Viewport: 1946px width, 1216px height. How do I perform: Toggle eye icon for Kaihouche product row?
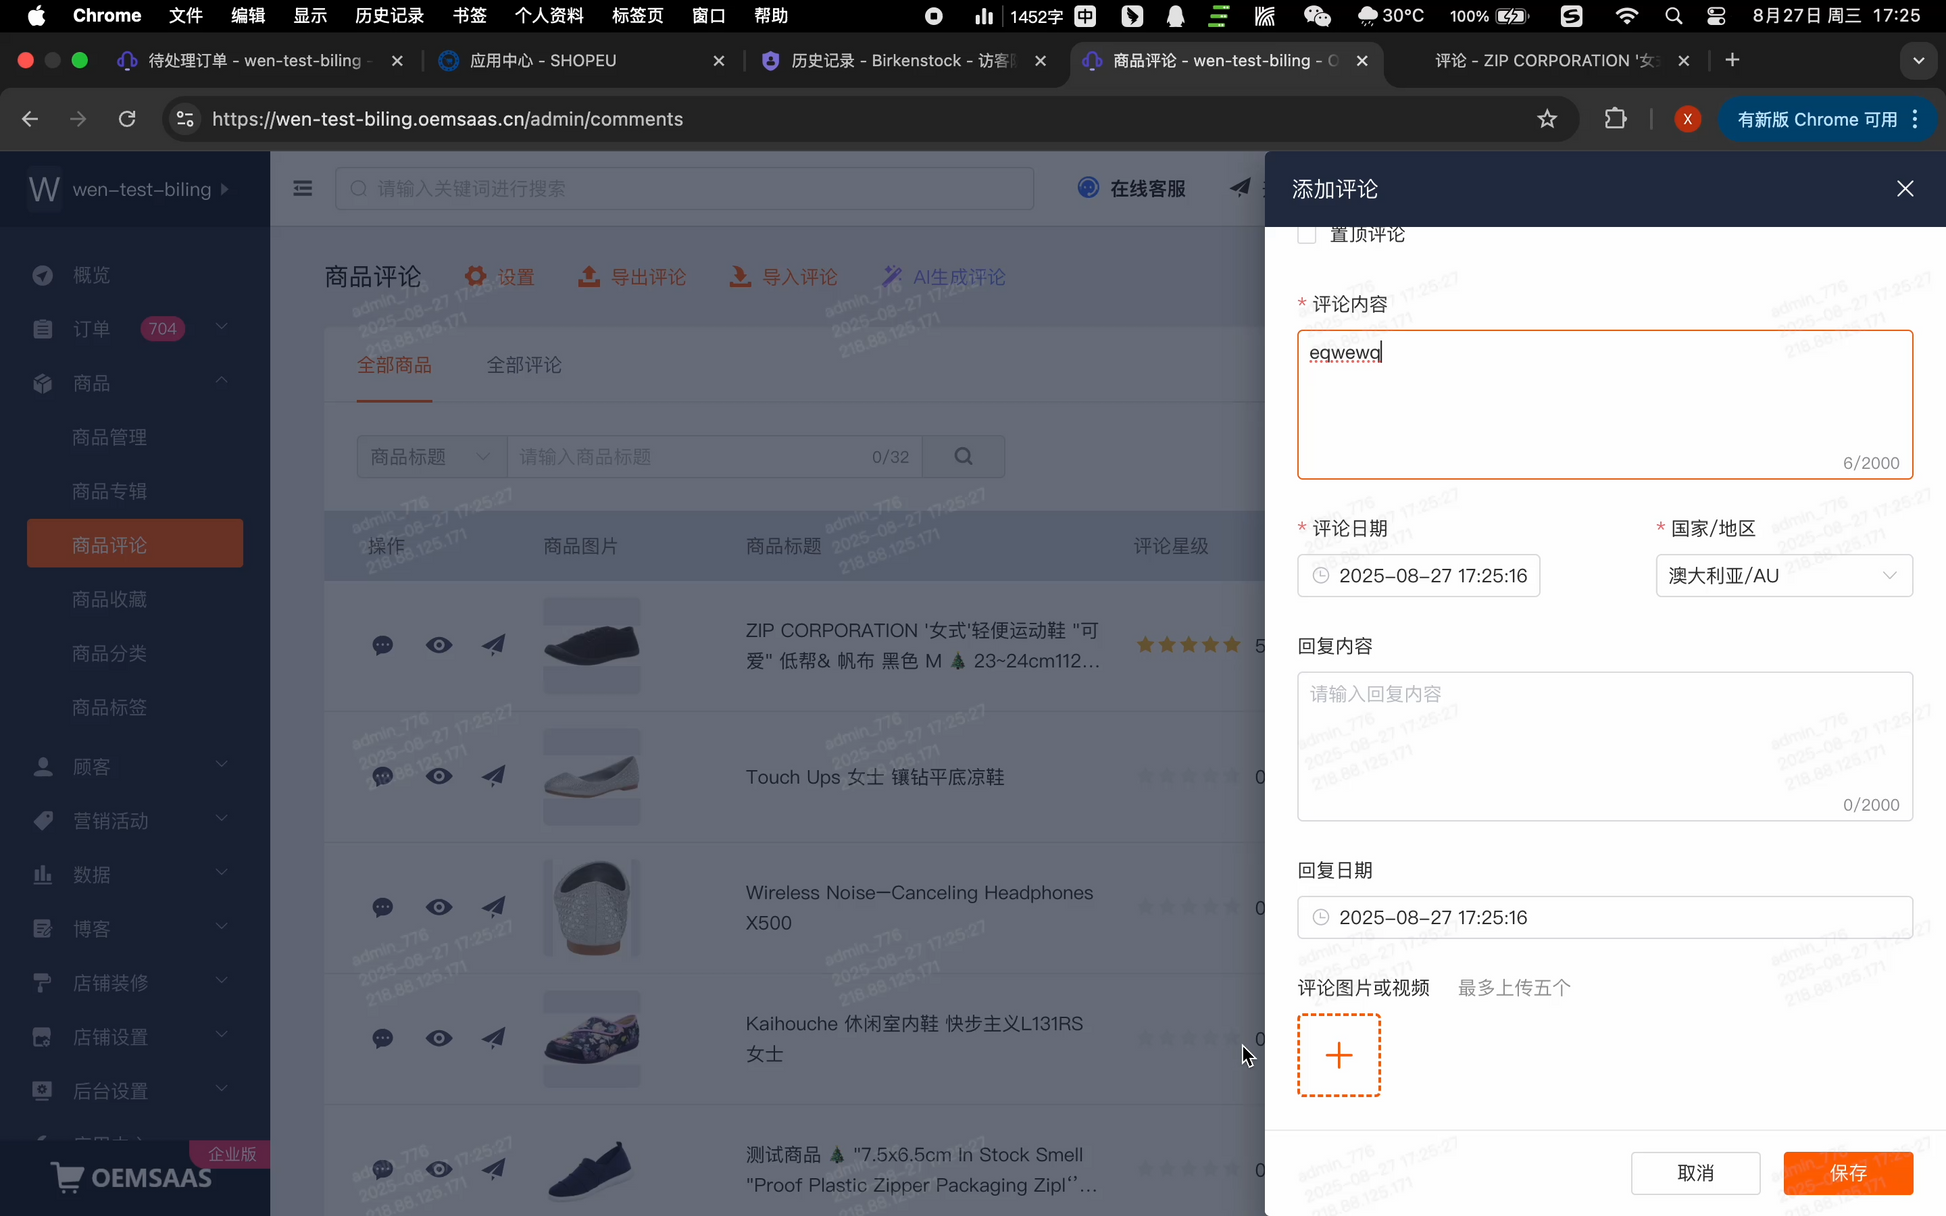(x=438, y=1038)
